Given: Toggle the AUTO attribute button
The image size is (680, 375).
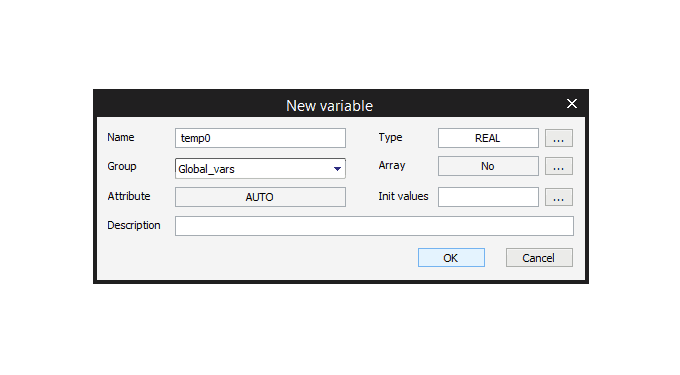Looking at the screenshot, I should coord(260,197).
